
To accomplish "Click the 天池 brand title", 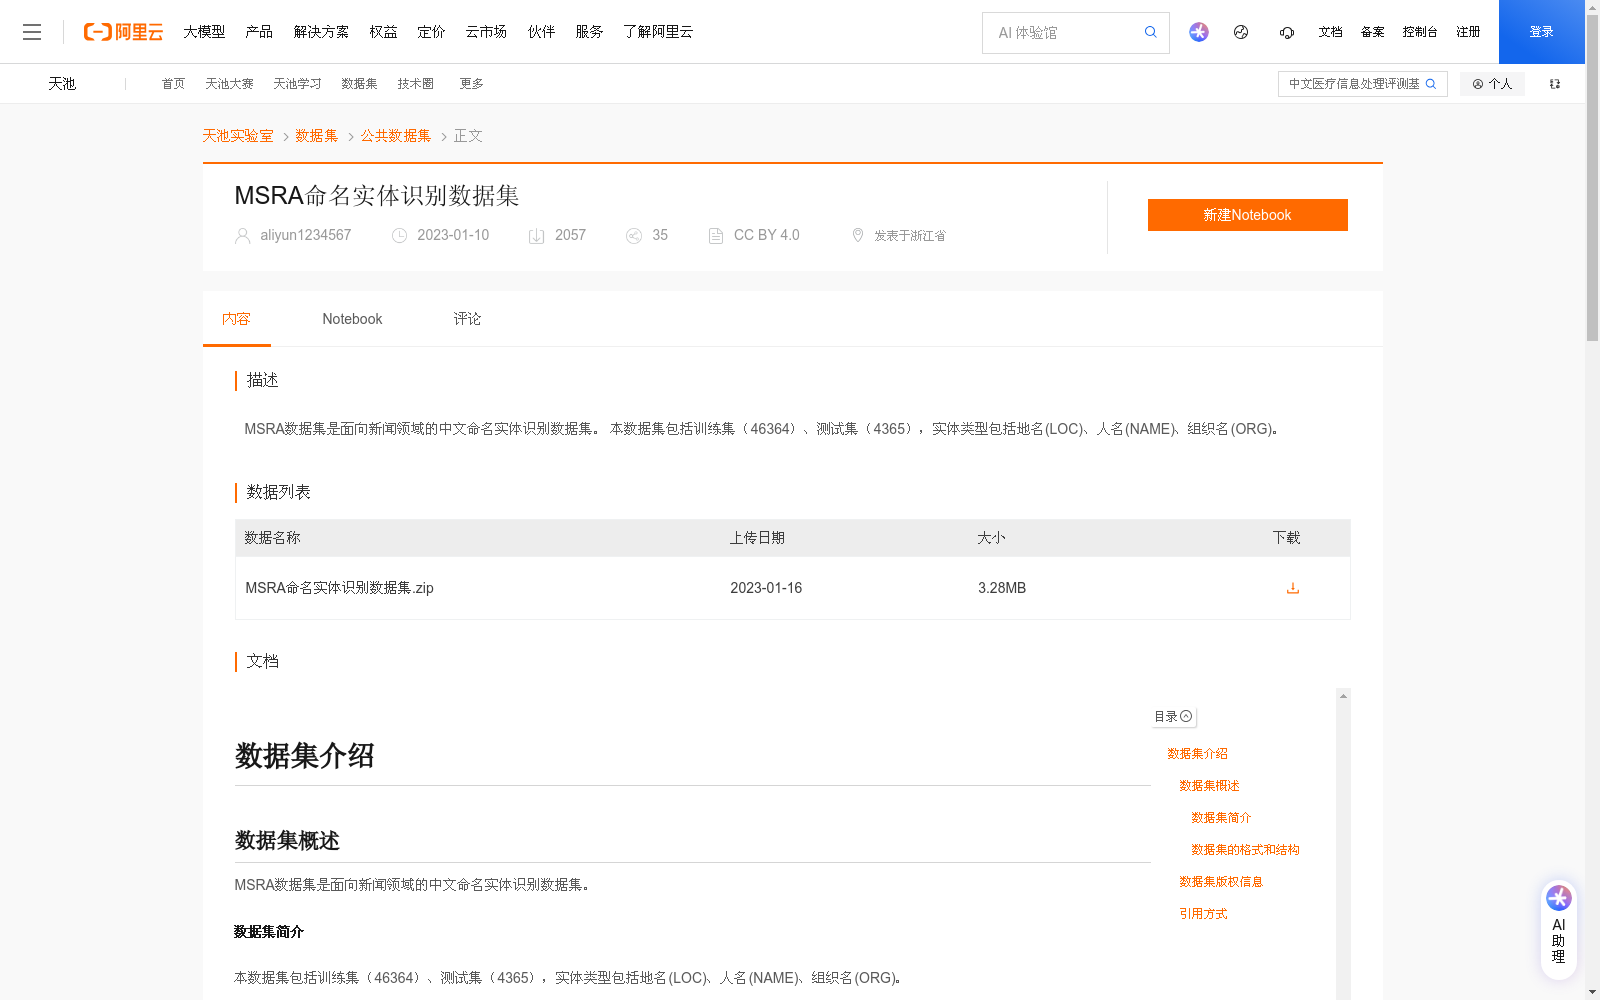I will [x=62, y=84].
